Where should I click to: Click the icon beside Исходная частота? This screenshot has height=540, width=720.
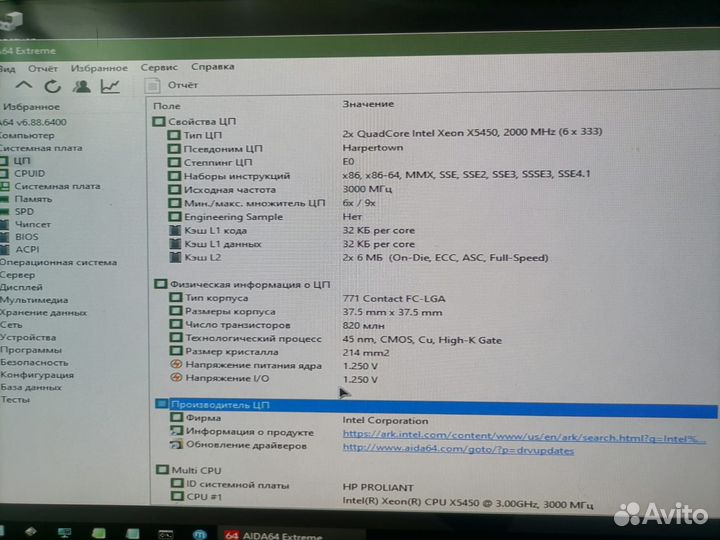(174, 189)
